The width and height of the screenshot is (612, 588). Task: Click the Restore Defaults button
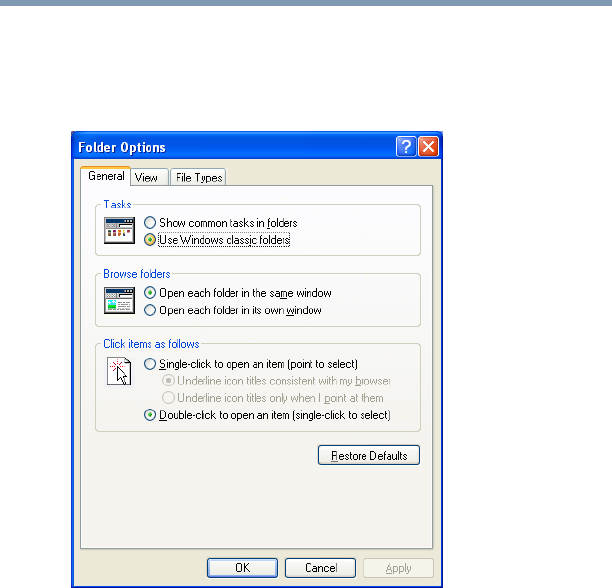tap(369, 455)
